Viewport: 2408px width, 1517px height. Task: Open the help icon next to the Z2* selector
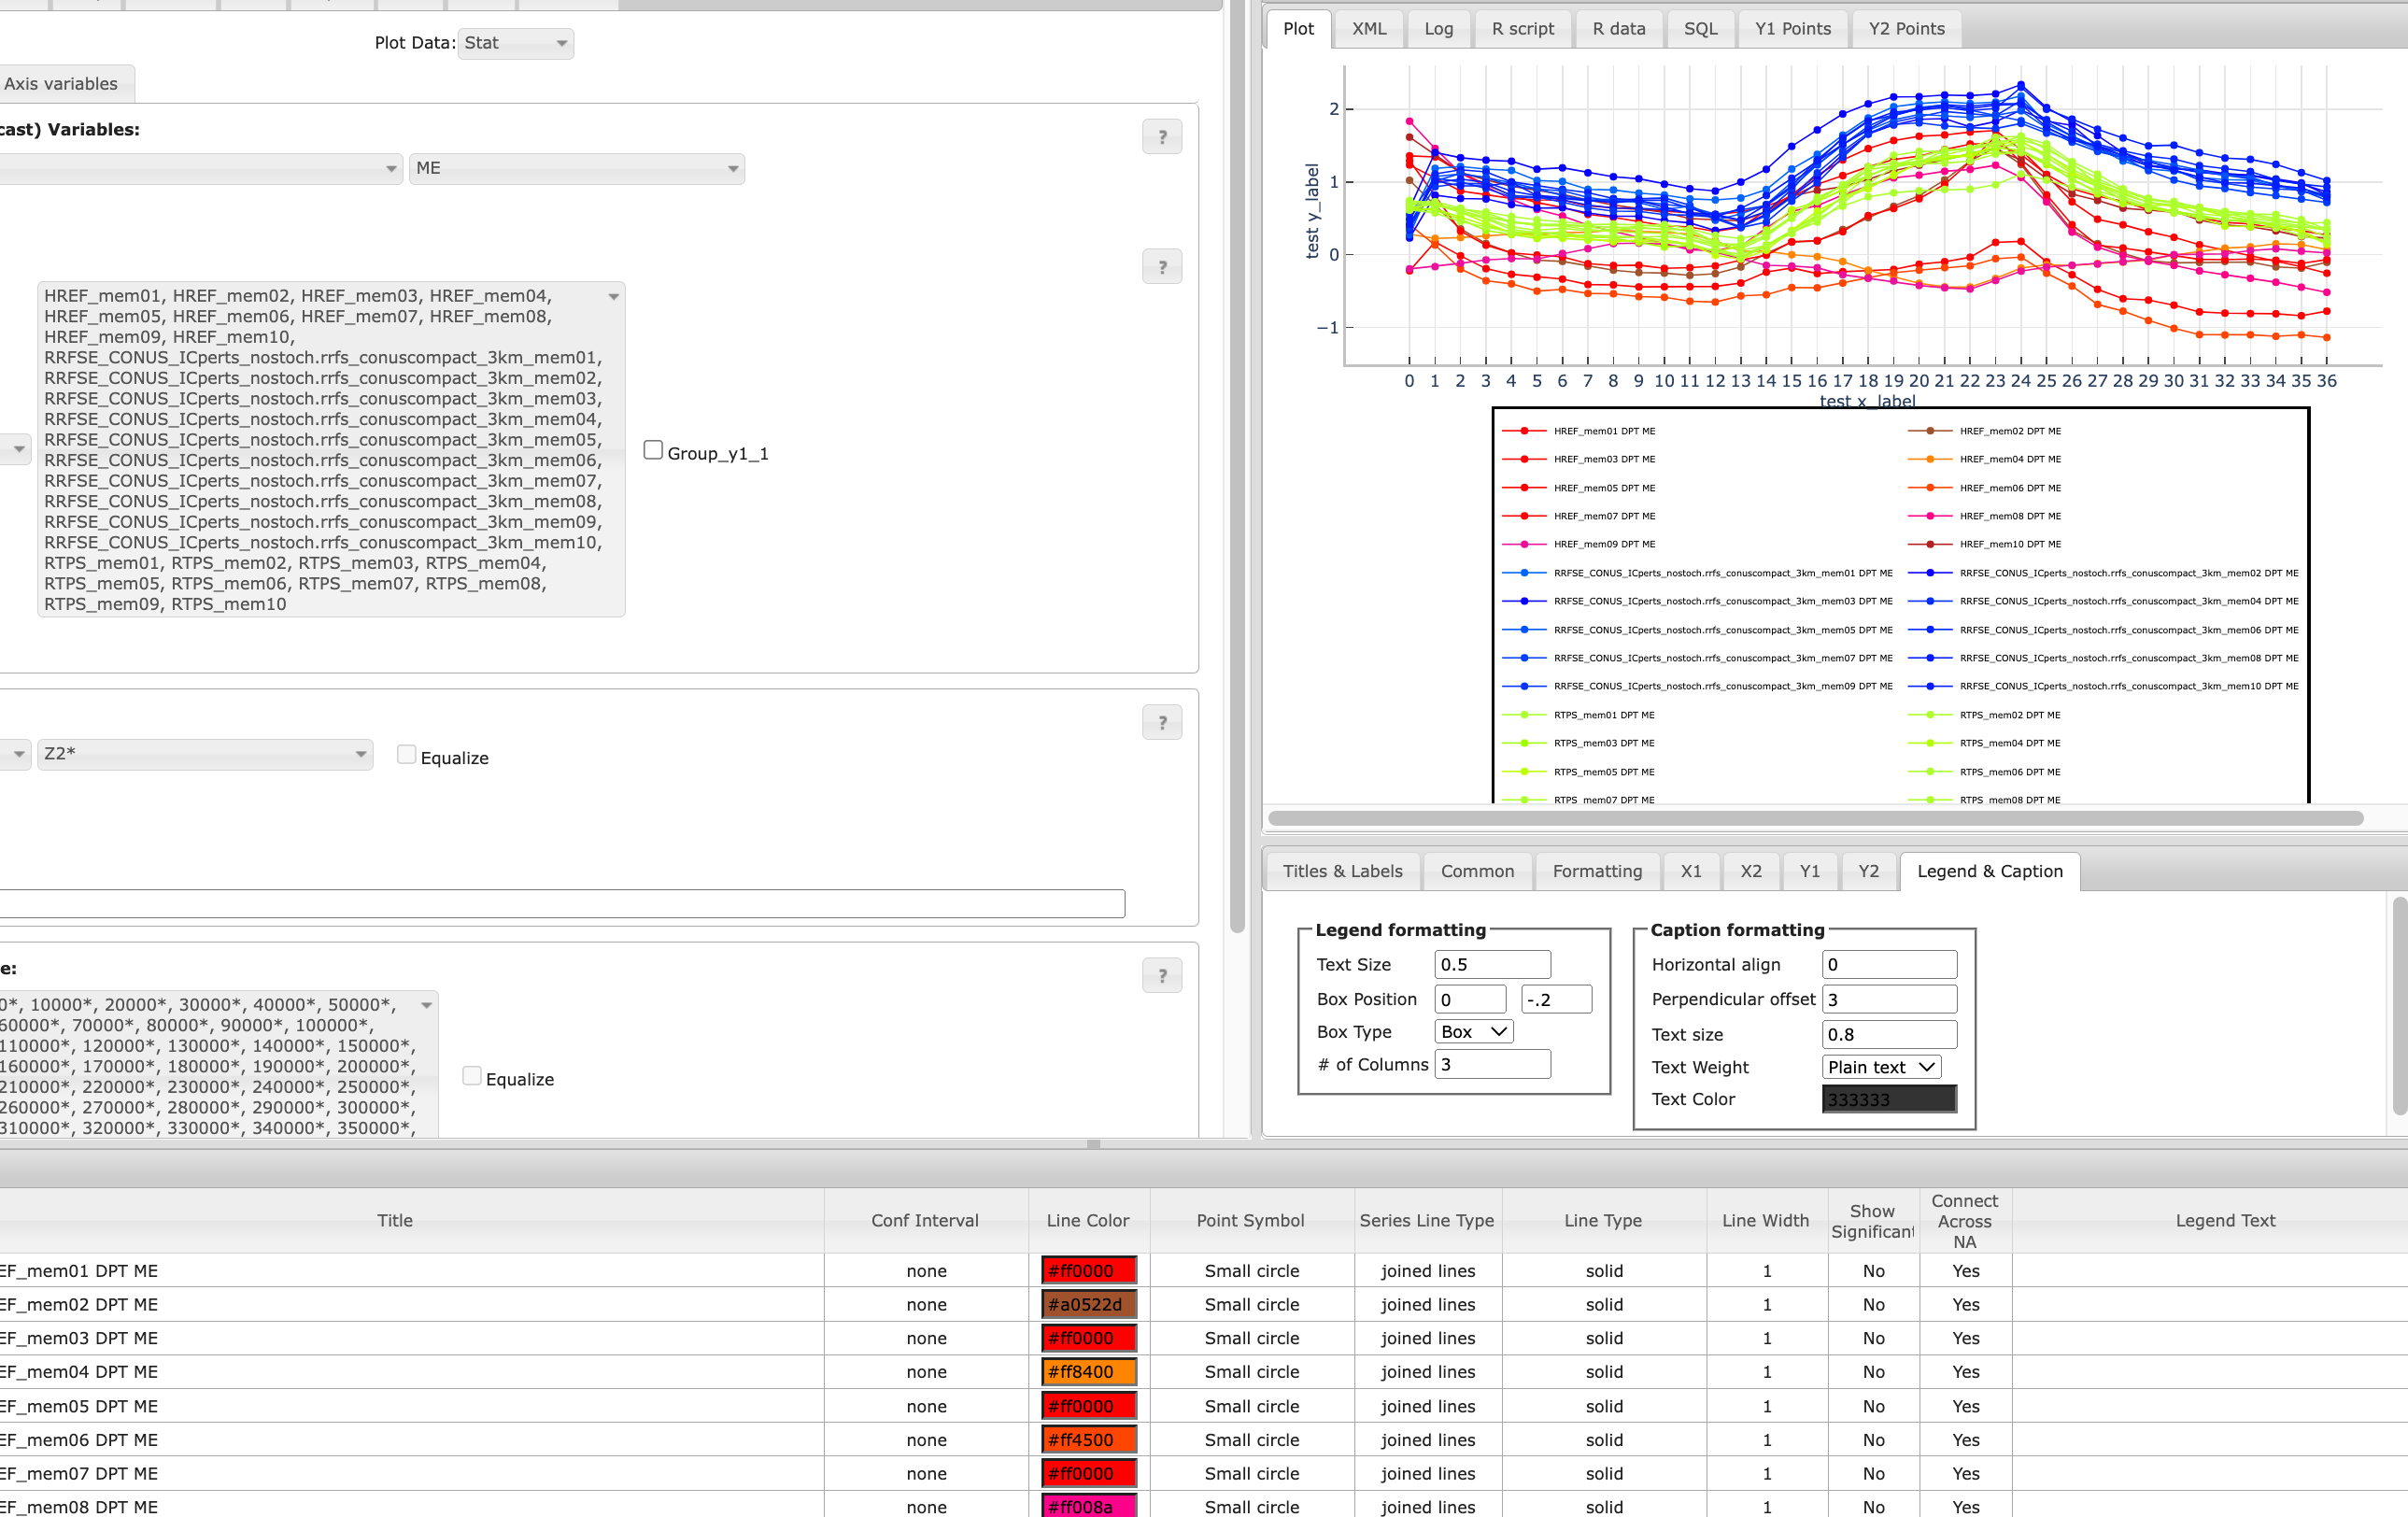pyautogui.click(x=1161, y=722)
